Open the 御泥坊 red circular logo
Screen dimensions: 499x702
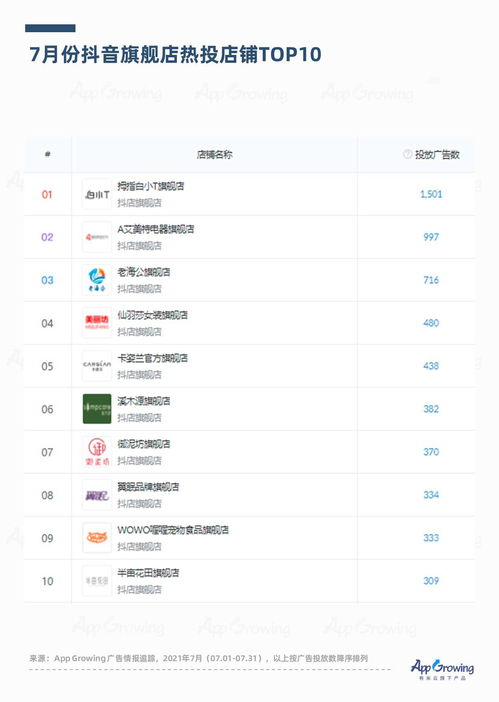click(97, 452)
